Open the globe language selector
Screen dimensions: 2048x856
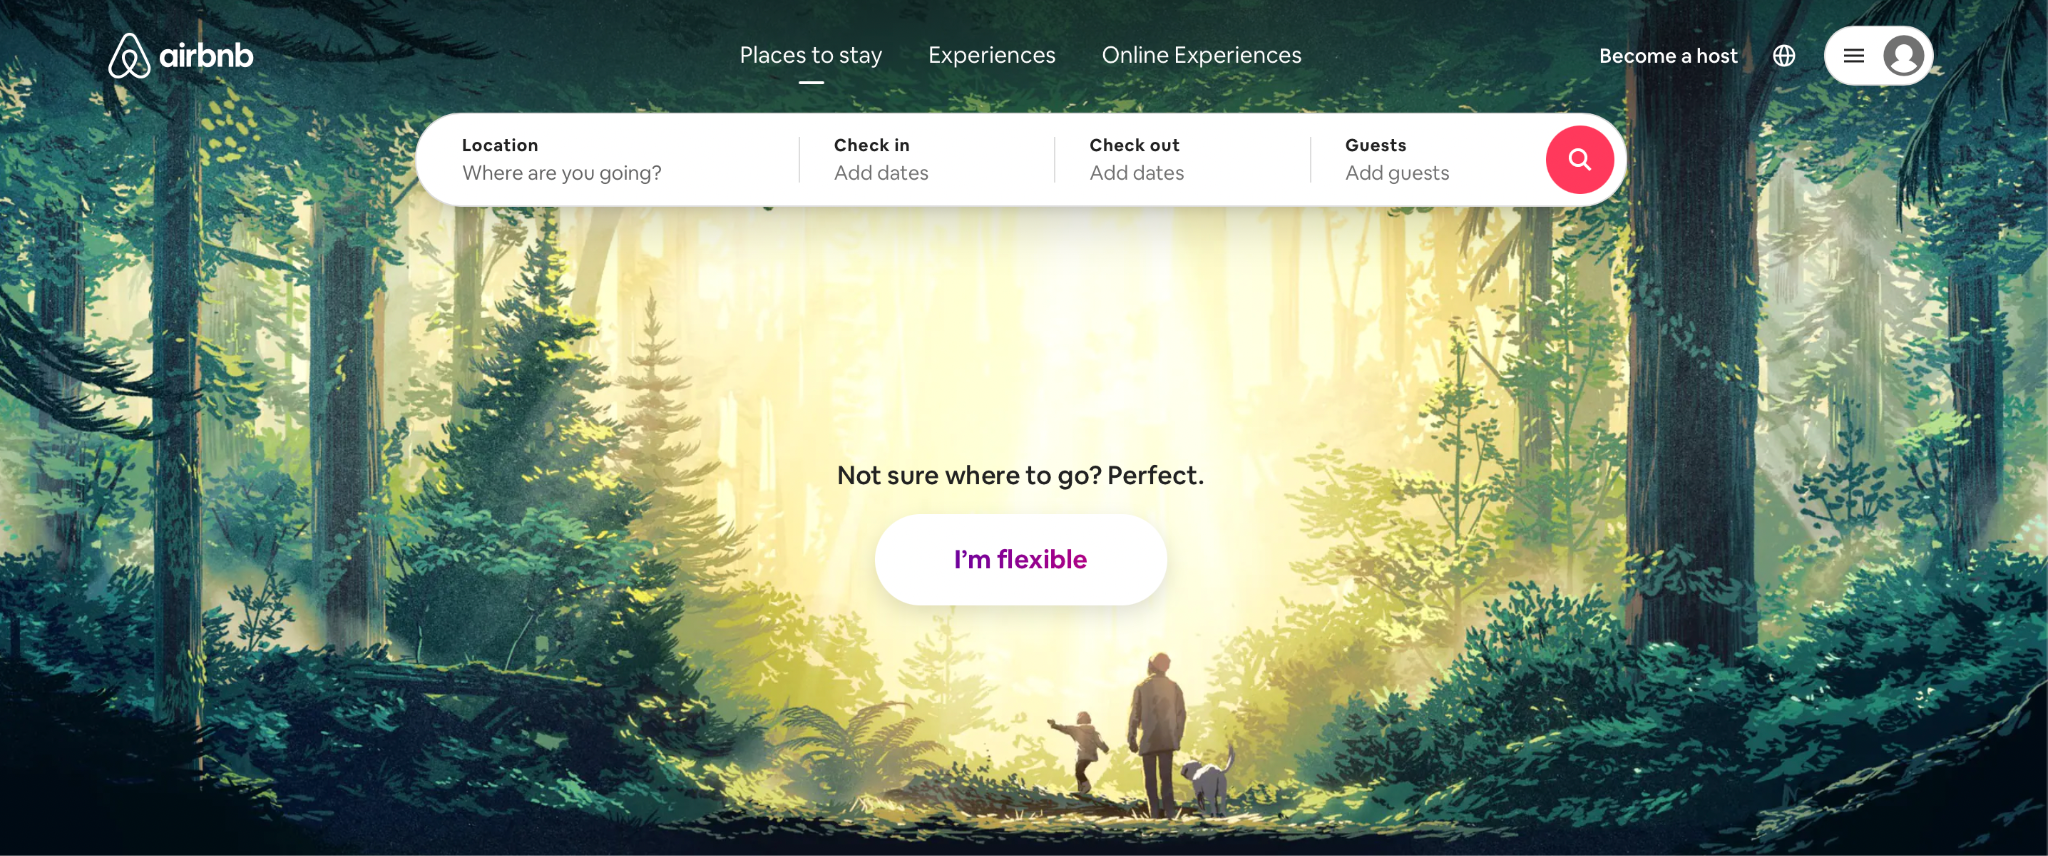pyautogui.click(x=1784, y=56)
